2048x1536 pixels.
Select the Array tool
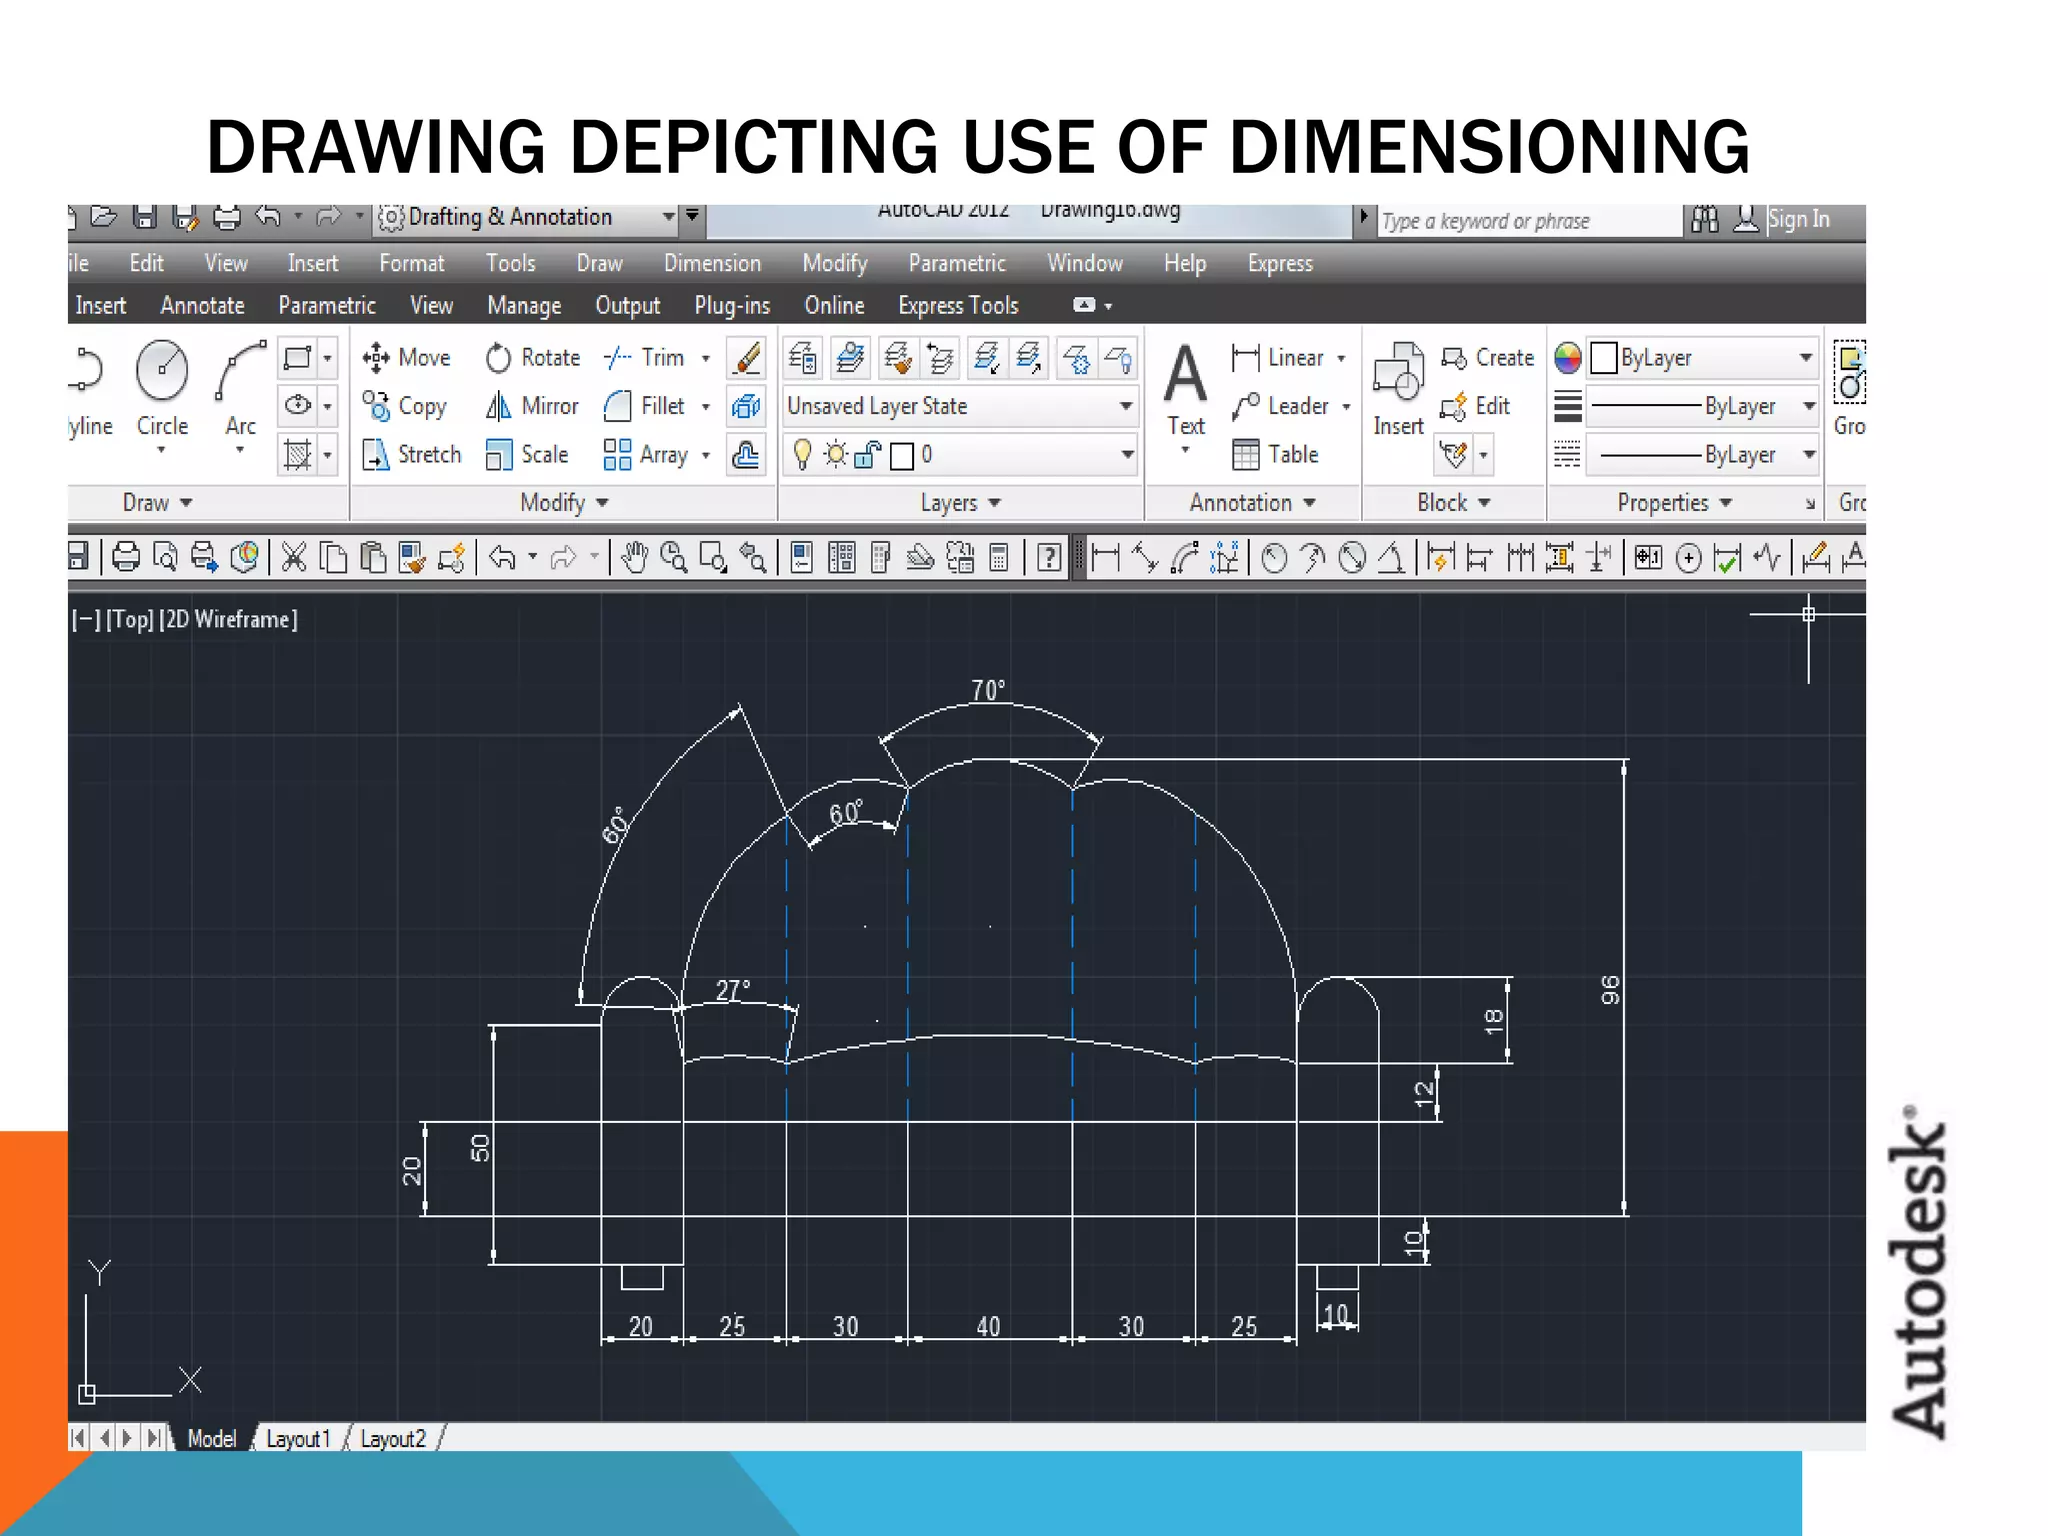coord(646,454)
